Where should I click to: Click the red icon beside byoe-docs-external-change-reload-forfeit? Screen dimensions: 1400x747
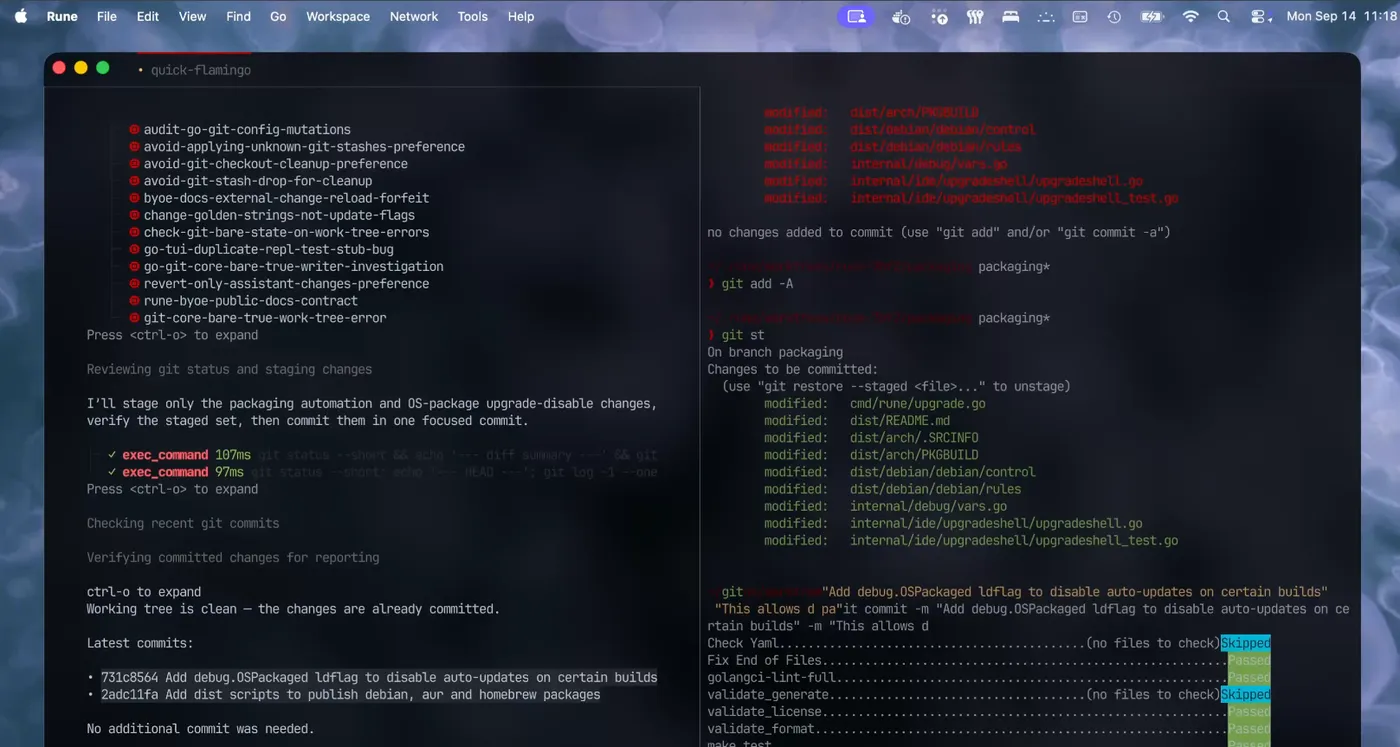pyautogui.click(x=134, y=198)
